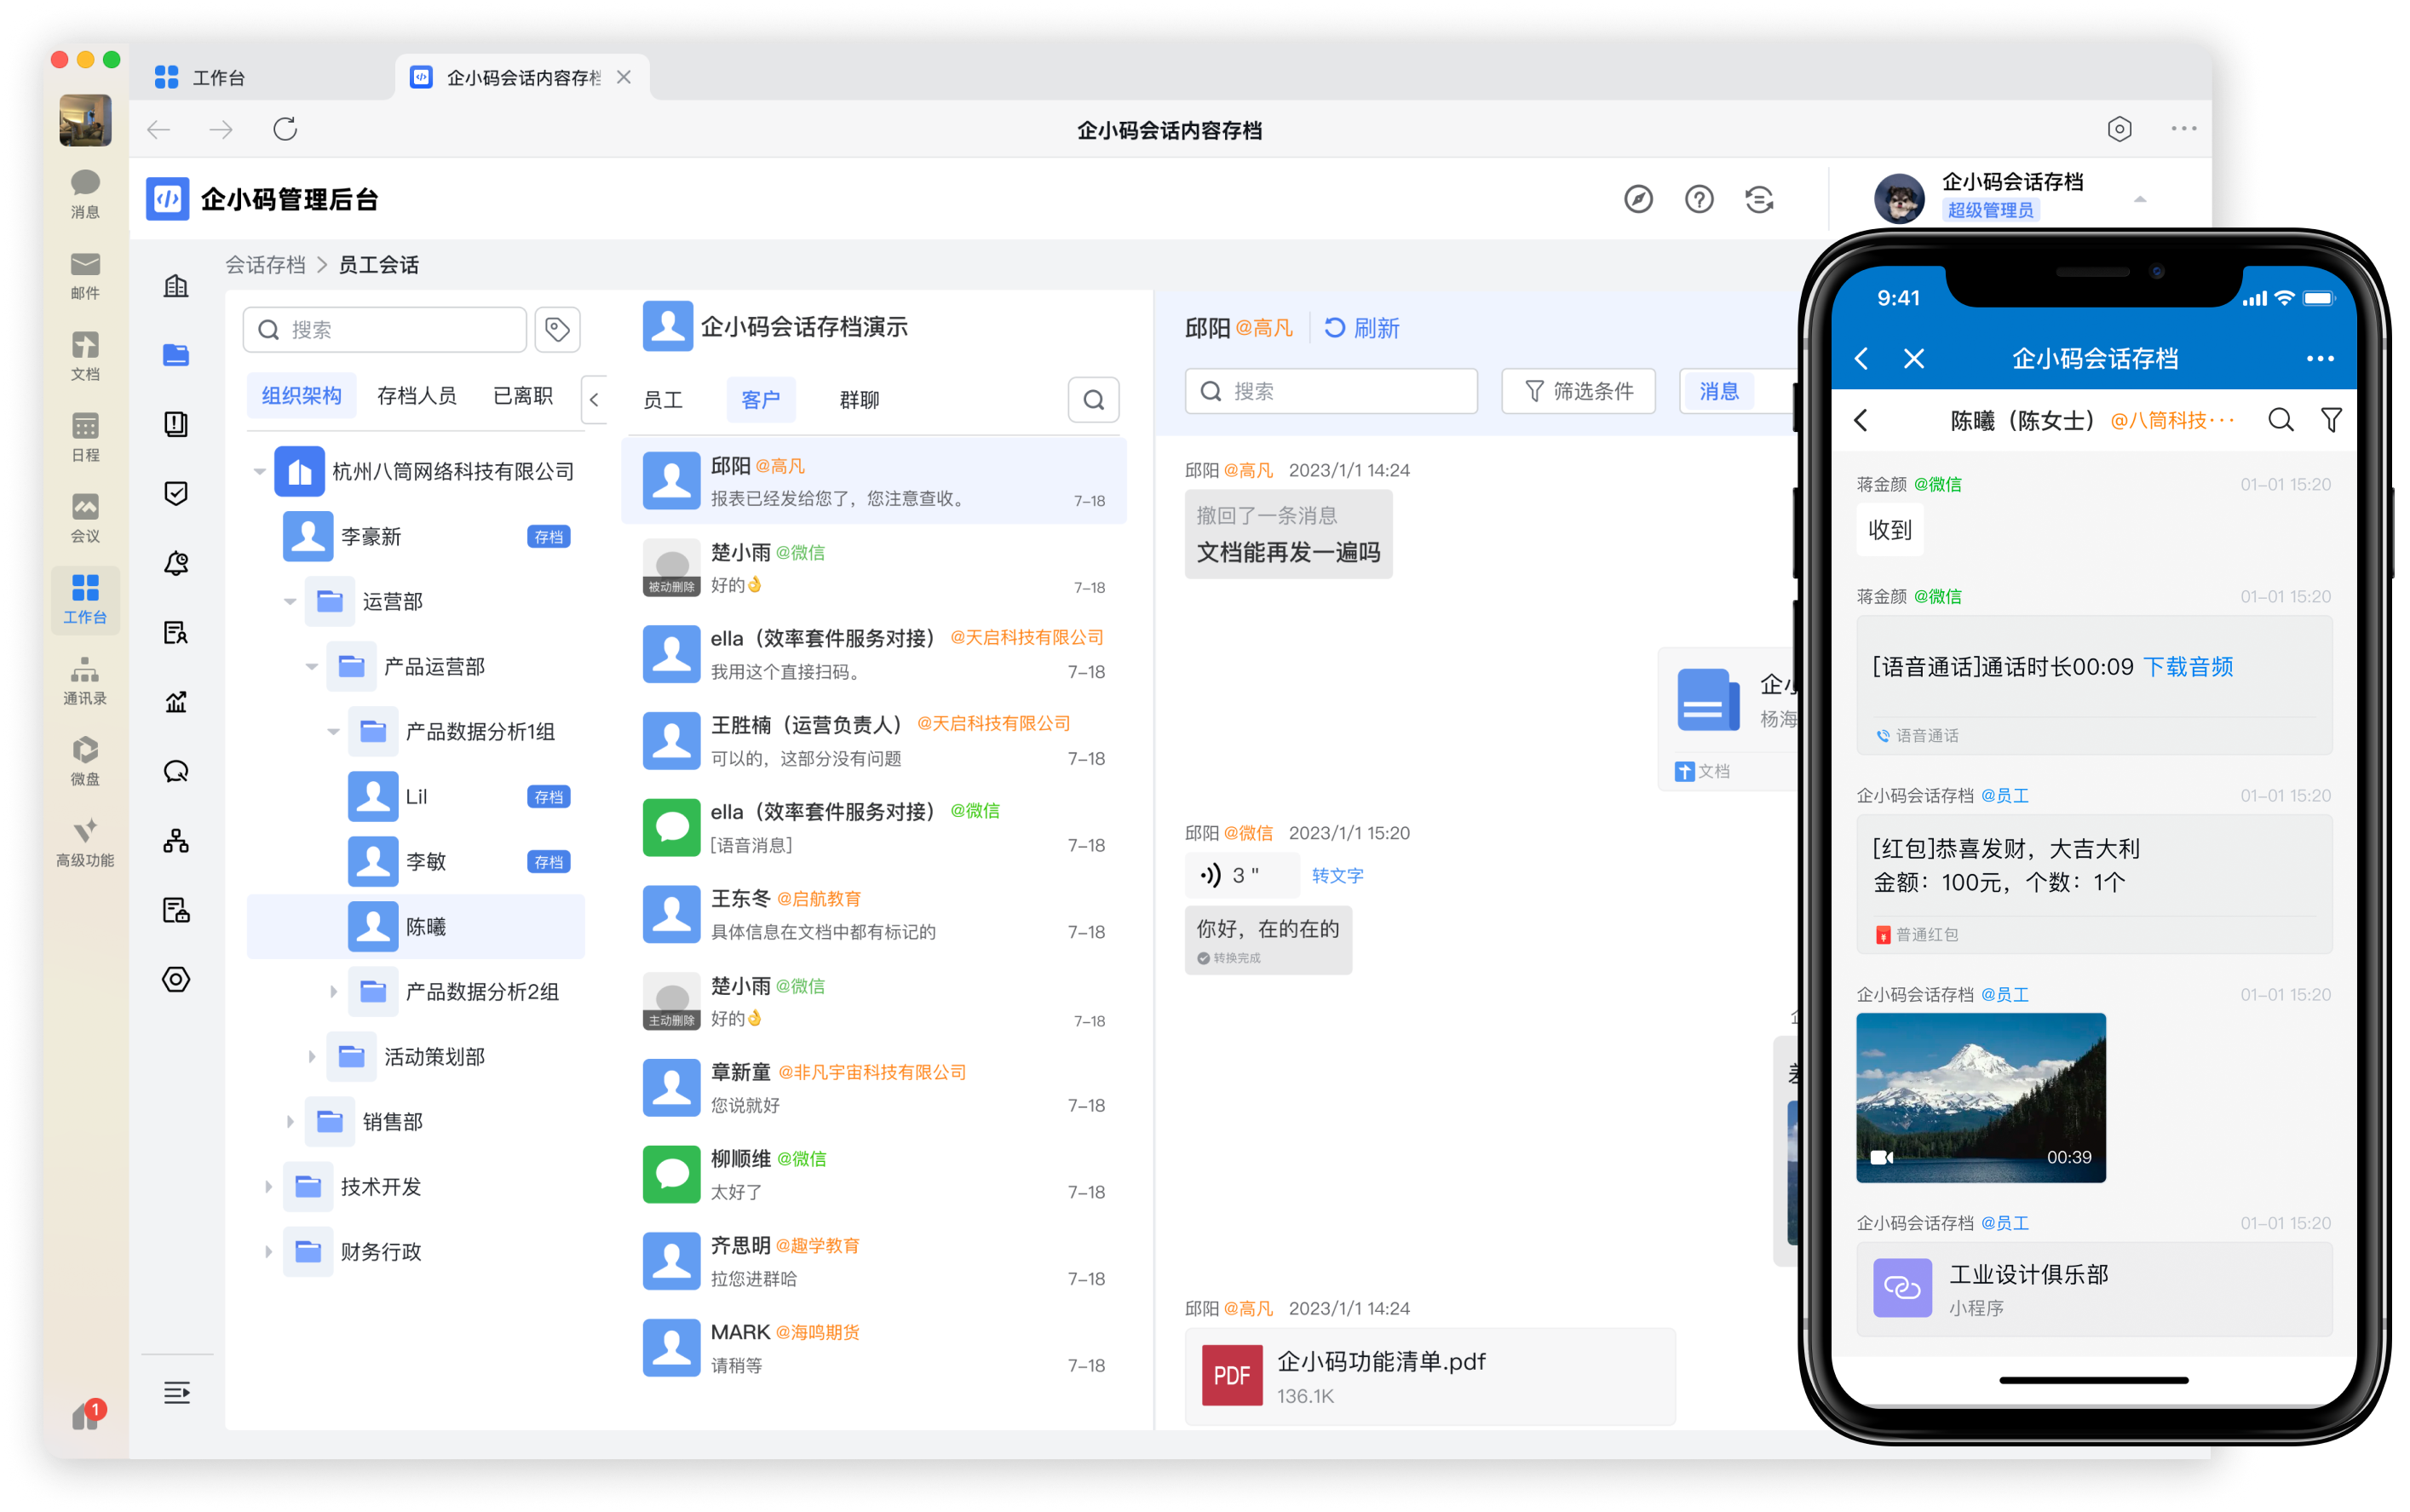
Task: Open the 工业设计俱乐部 mini program card
Action: [2094, 1289]
